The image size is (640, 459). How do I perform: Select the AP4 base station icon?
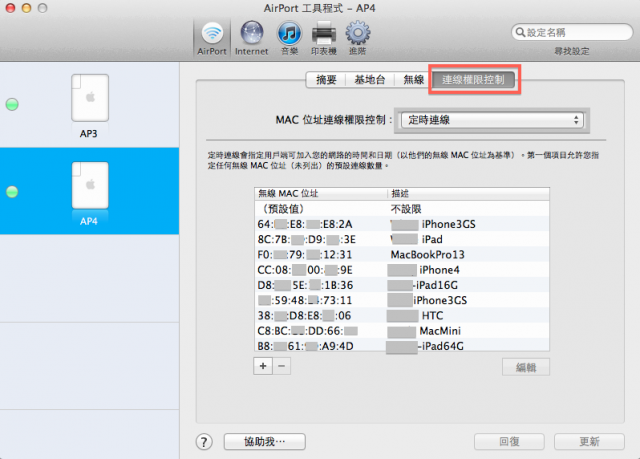click(90, 185)
